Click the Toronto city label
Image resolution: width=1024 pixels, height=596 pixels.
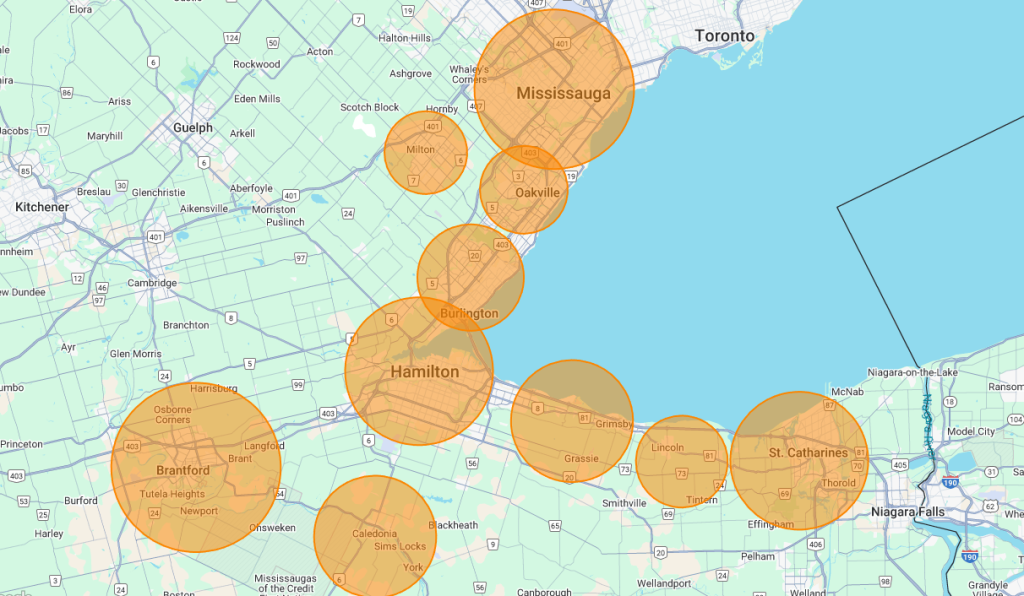point(725,36)
